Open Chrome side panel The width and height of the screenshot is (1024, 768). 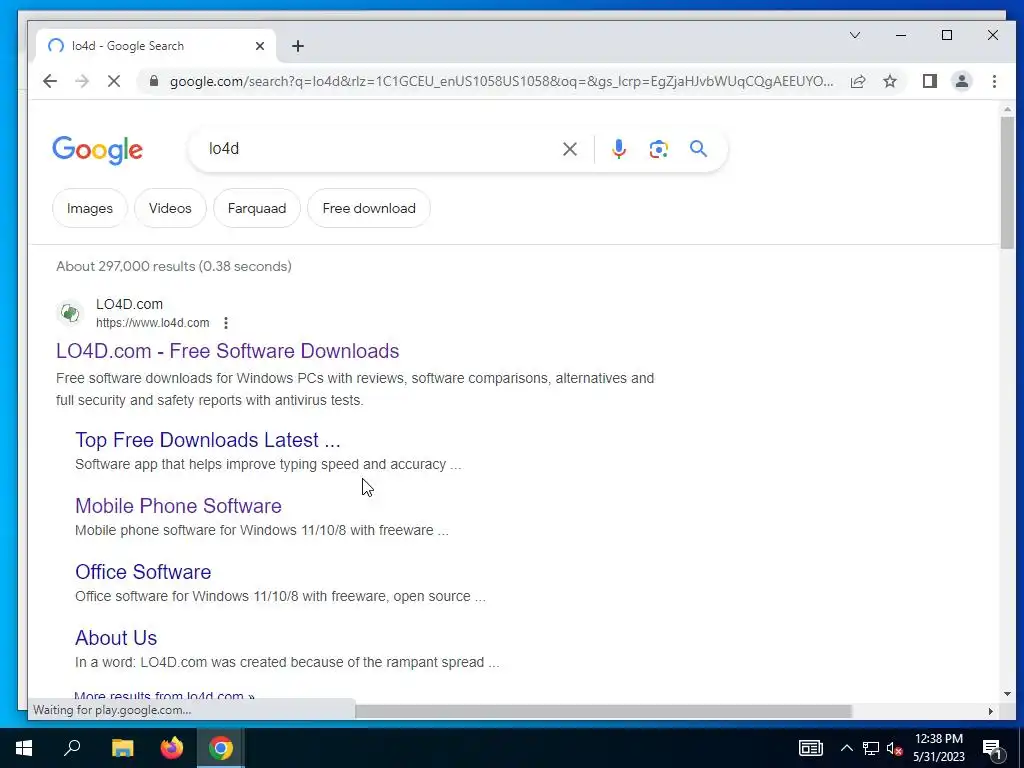click(x=929, y=81)
